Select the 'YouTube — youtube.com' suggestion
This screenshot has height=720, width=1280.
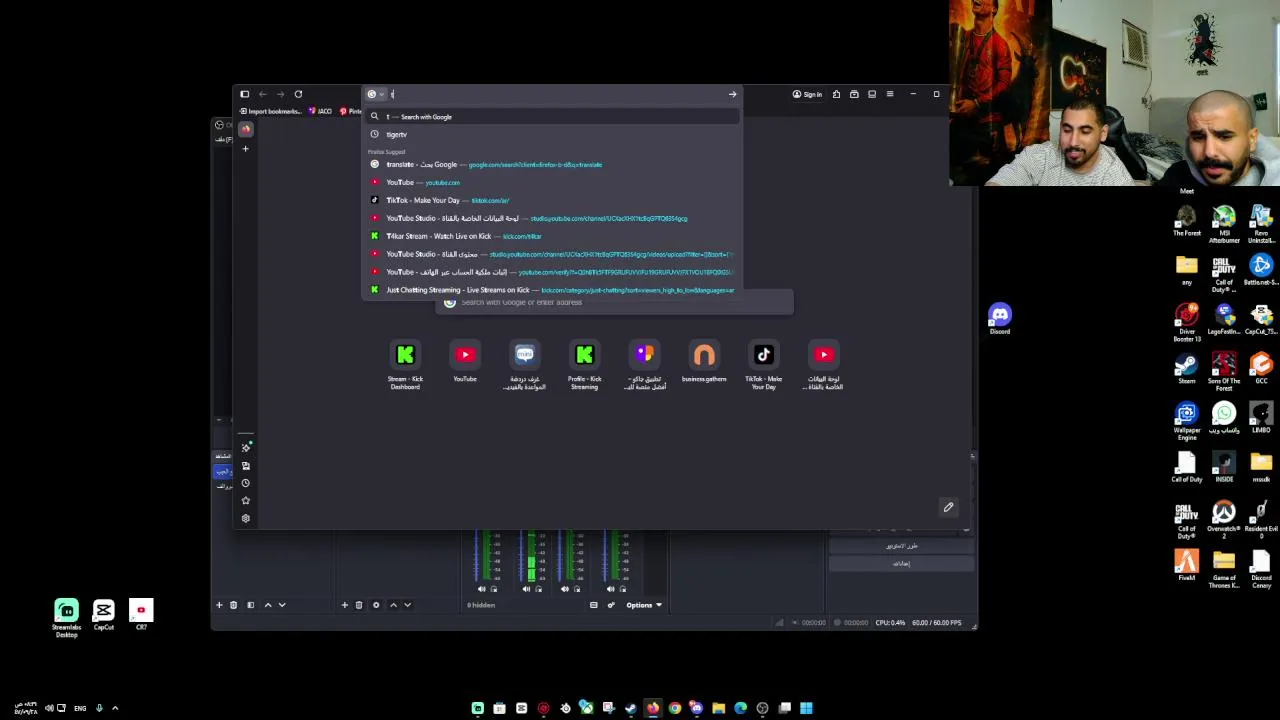click(x=552, y=182)
